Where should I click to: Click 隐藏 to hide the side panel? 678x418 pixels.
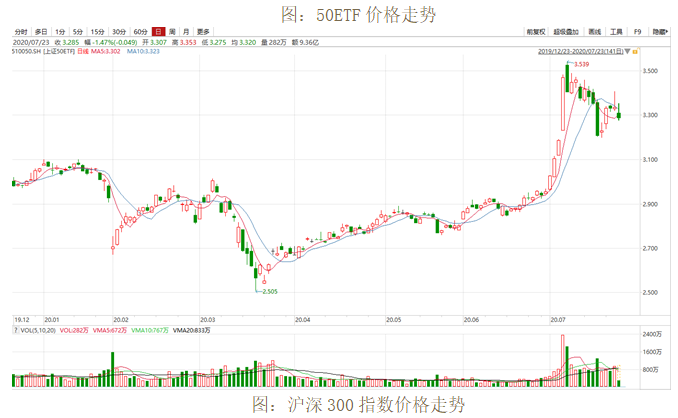(660, 32)
